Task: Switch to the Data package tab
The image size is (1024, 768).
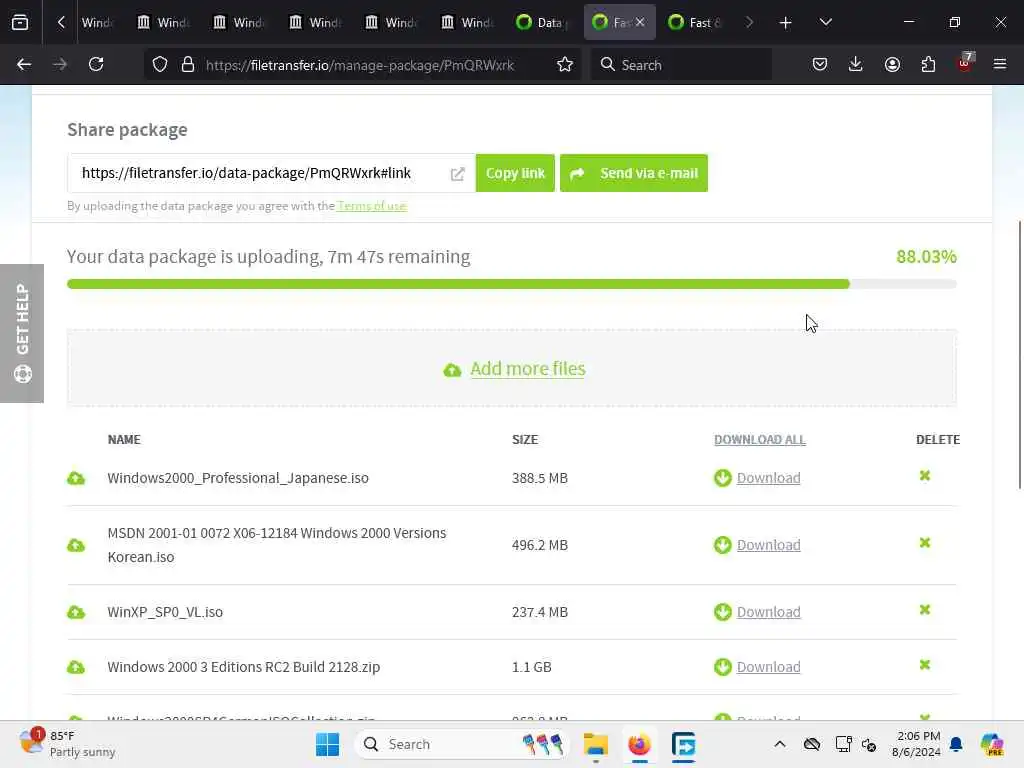Action: pos(543,22)
